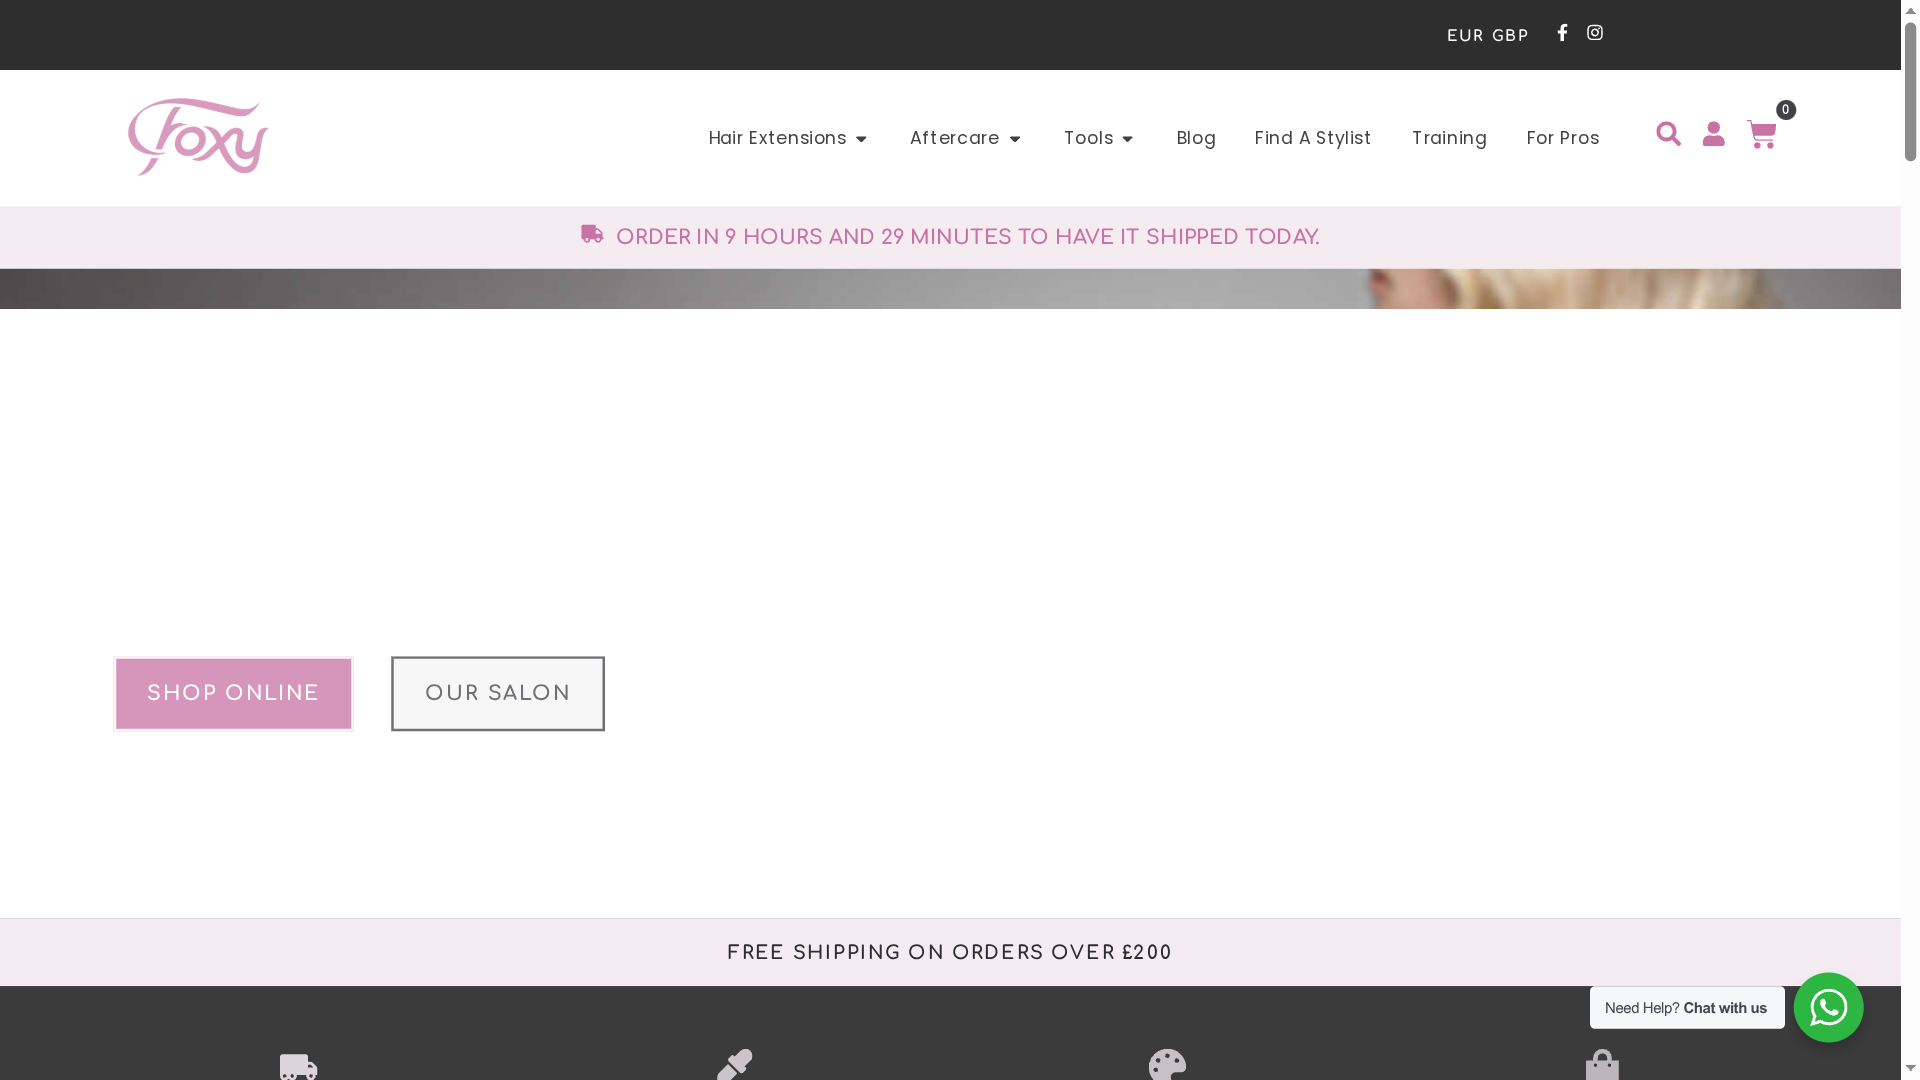The width and height of the screenshot is (1920, 1080).
Task: Select Find A Stylist in the navigation
Action: coord(1313,138)
